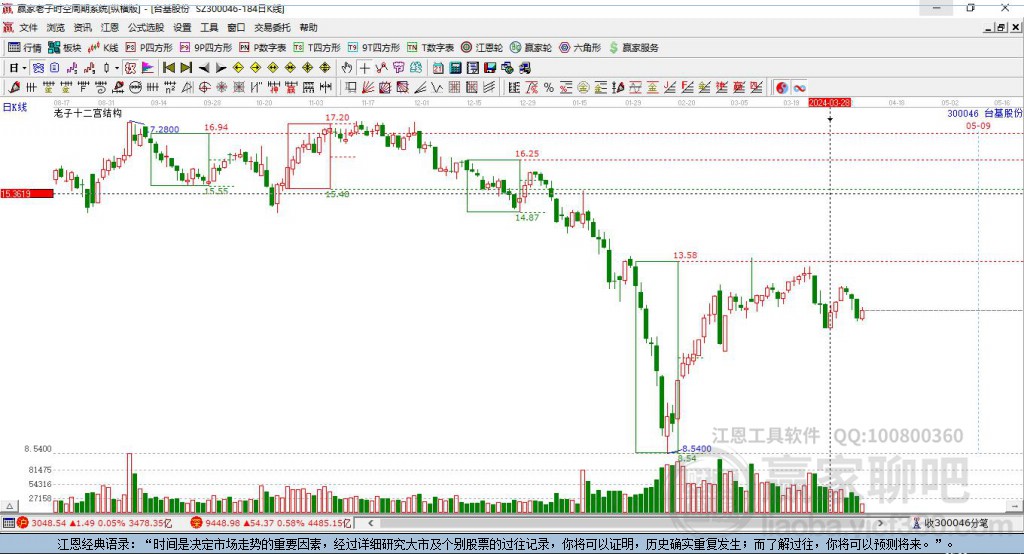Viewport: 1024px width, 554px height.
Task: Step chart left with black left triangle
Action: point(204,68)
